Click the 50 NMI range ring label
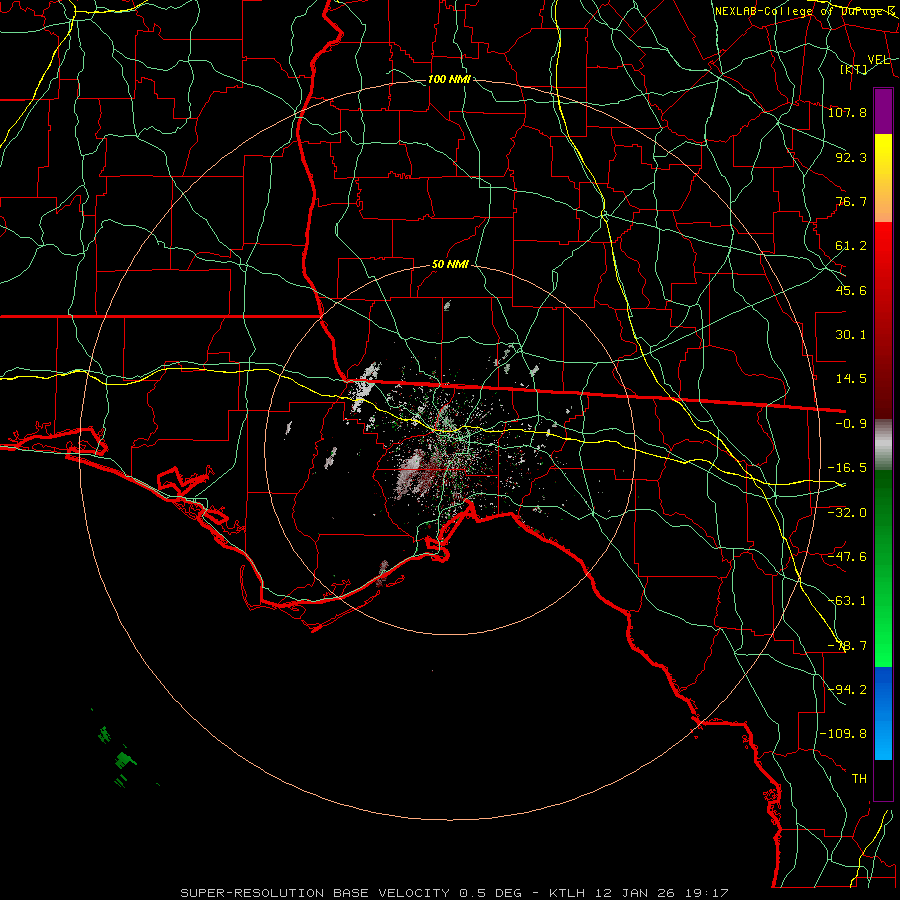900x900 pixels. coord(450,265)
